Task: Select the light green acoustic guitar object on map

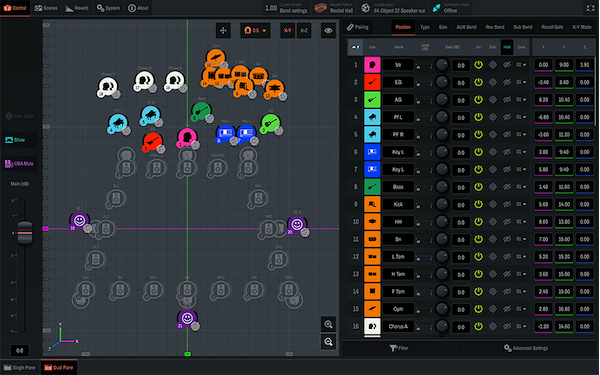Action: tap(271, 124)
